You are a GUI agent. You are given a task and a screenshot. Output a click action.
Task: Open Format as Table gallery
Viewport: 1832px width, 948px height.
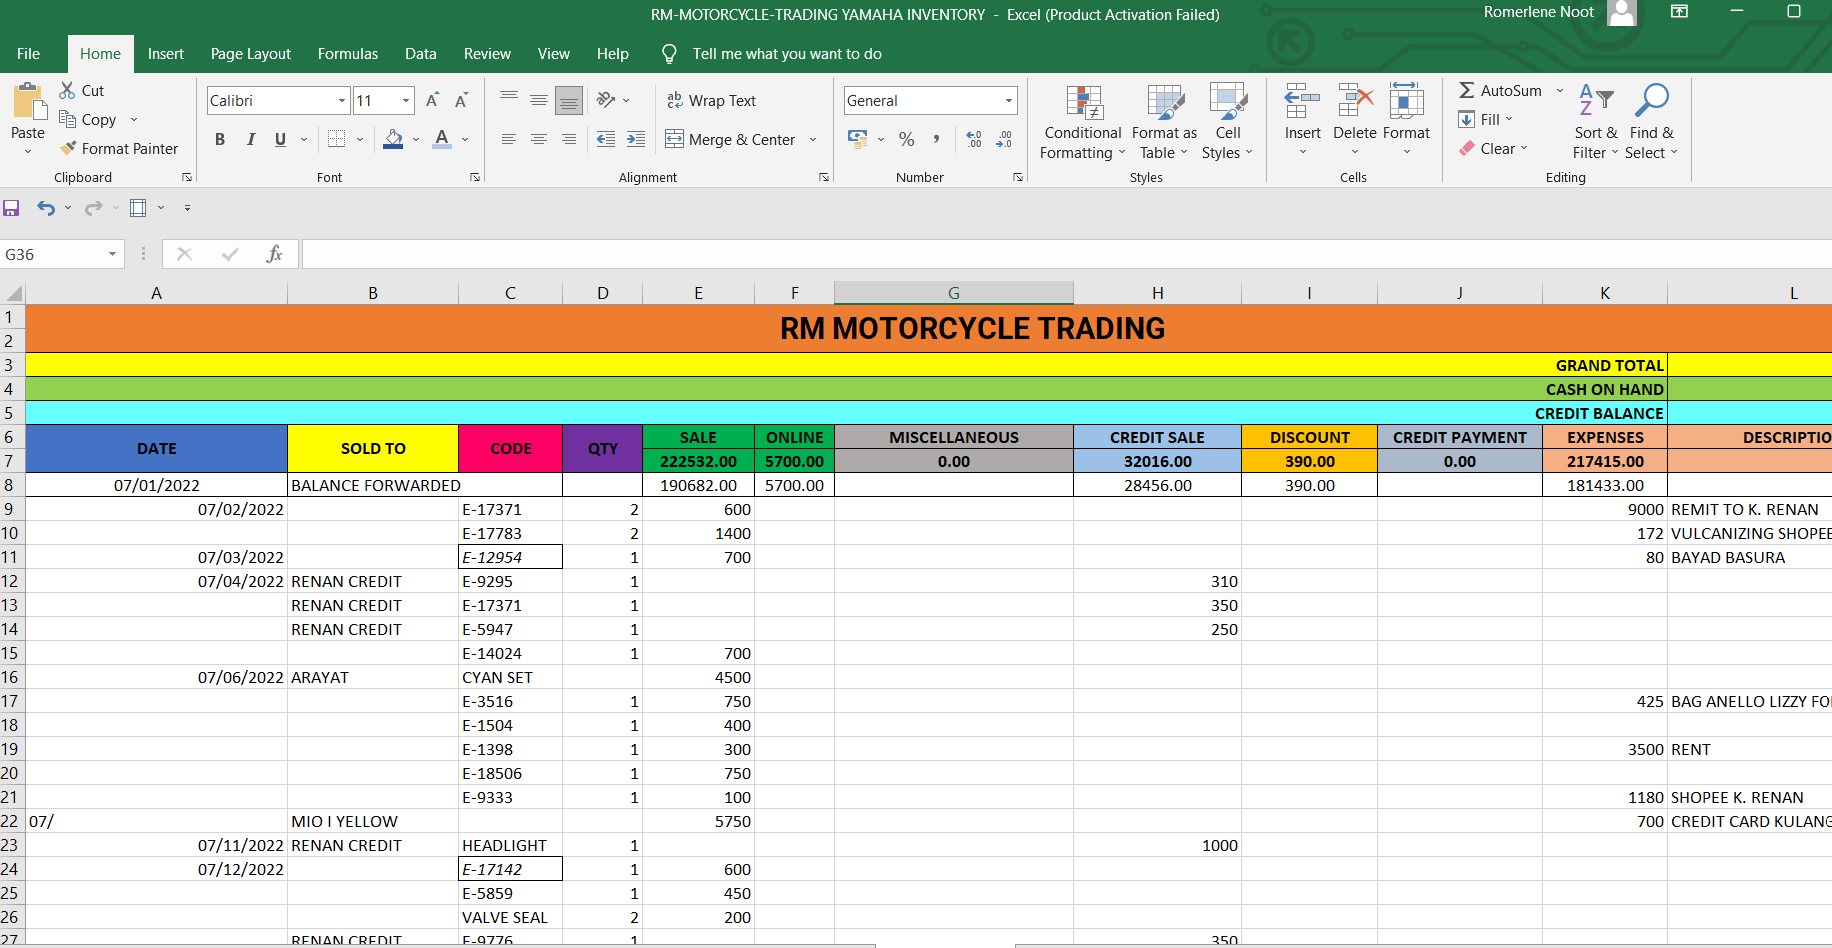pos(1164,122)
